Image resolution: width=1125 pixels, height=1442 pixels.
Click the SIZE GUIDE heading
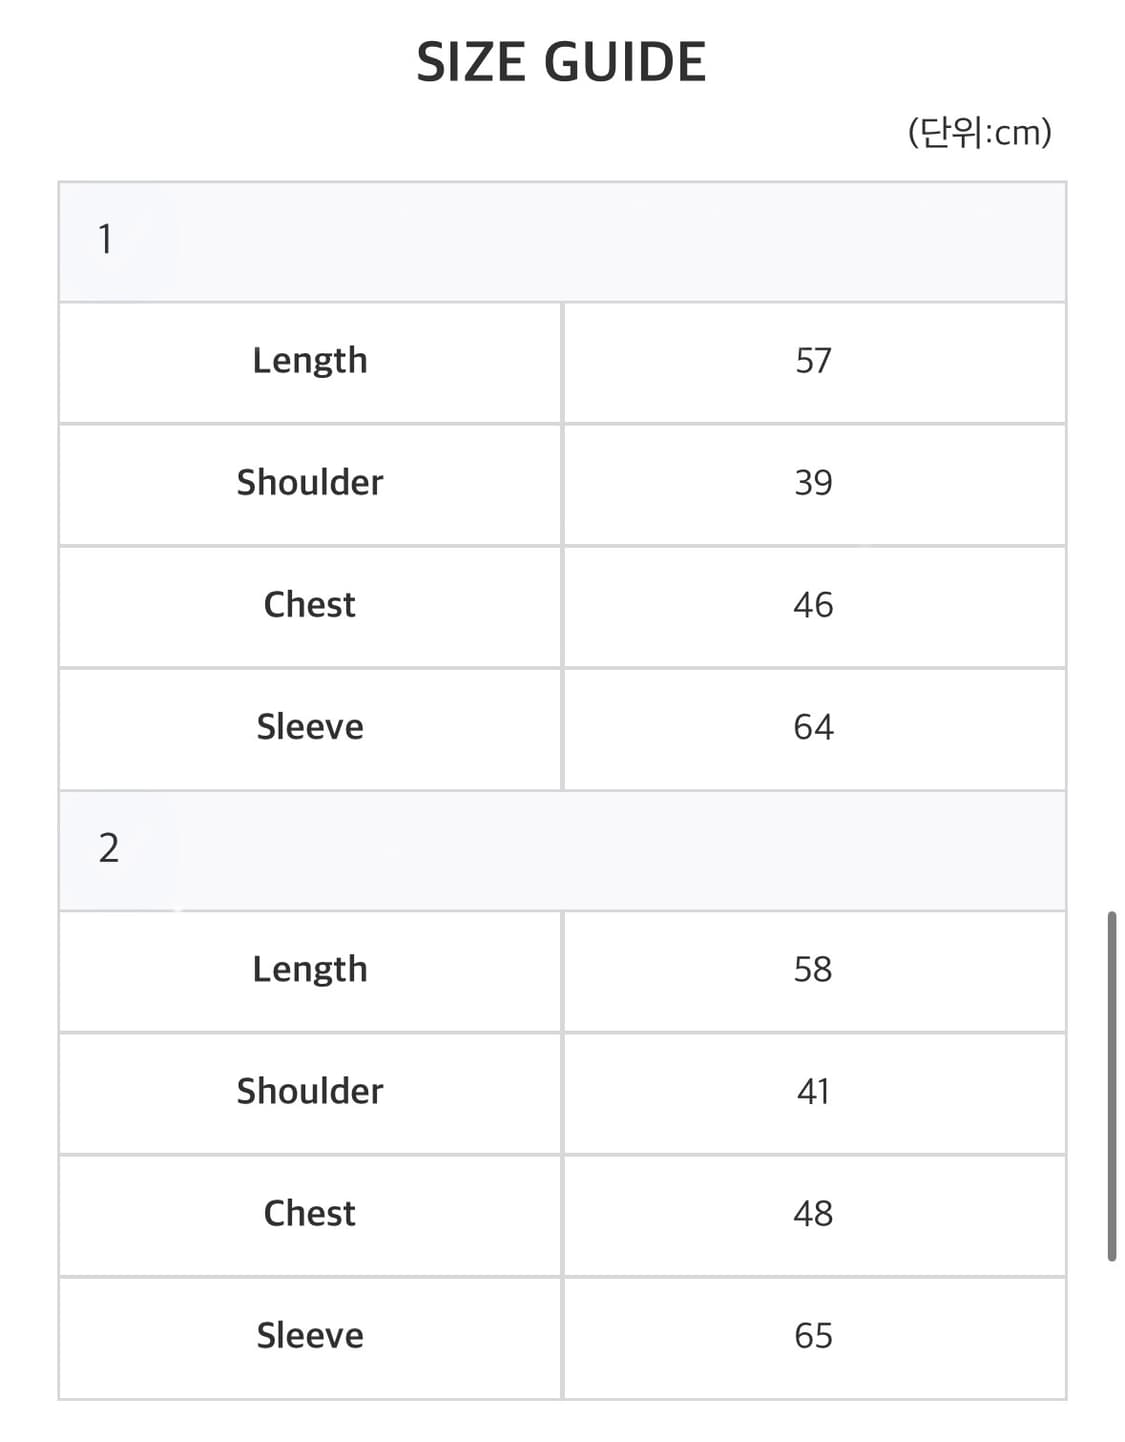561,62
